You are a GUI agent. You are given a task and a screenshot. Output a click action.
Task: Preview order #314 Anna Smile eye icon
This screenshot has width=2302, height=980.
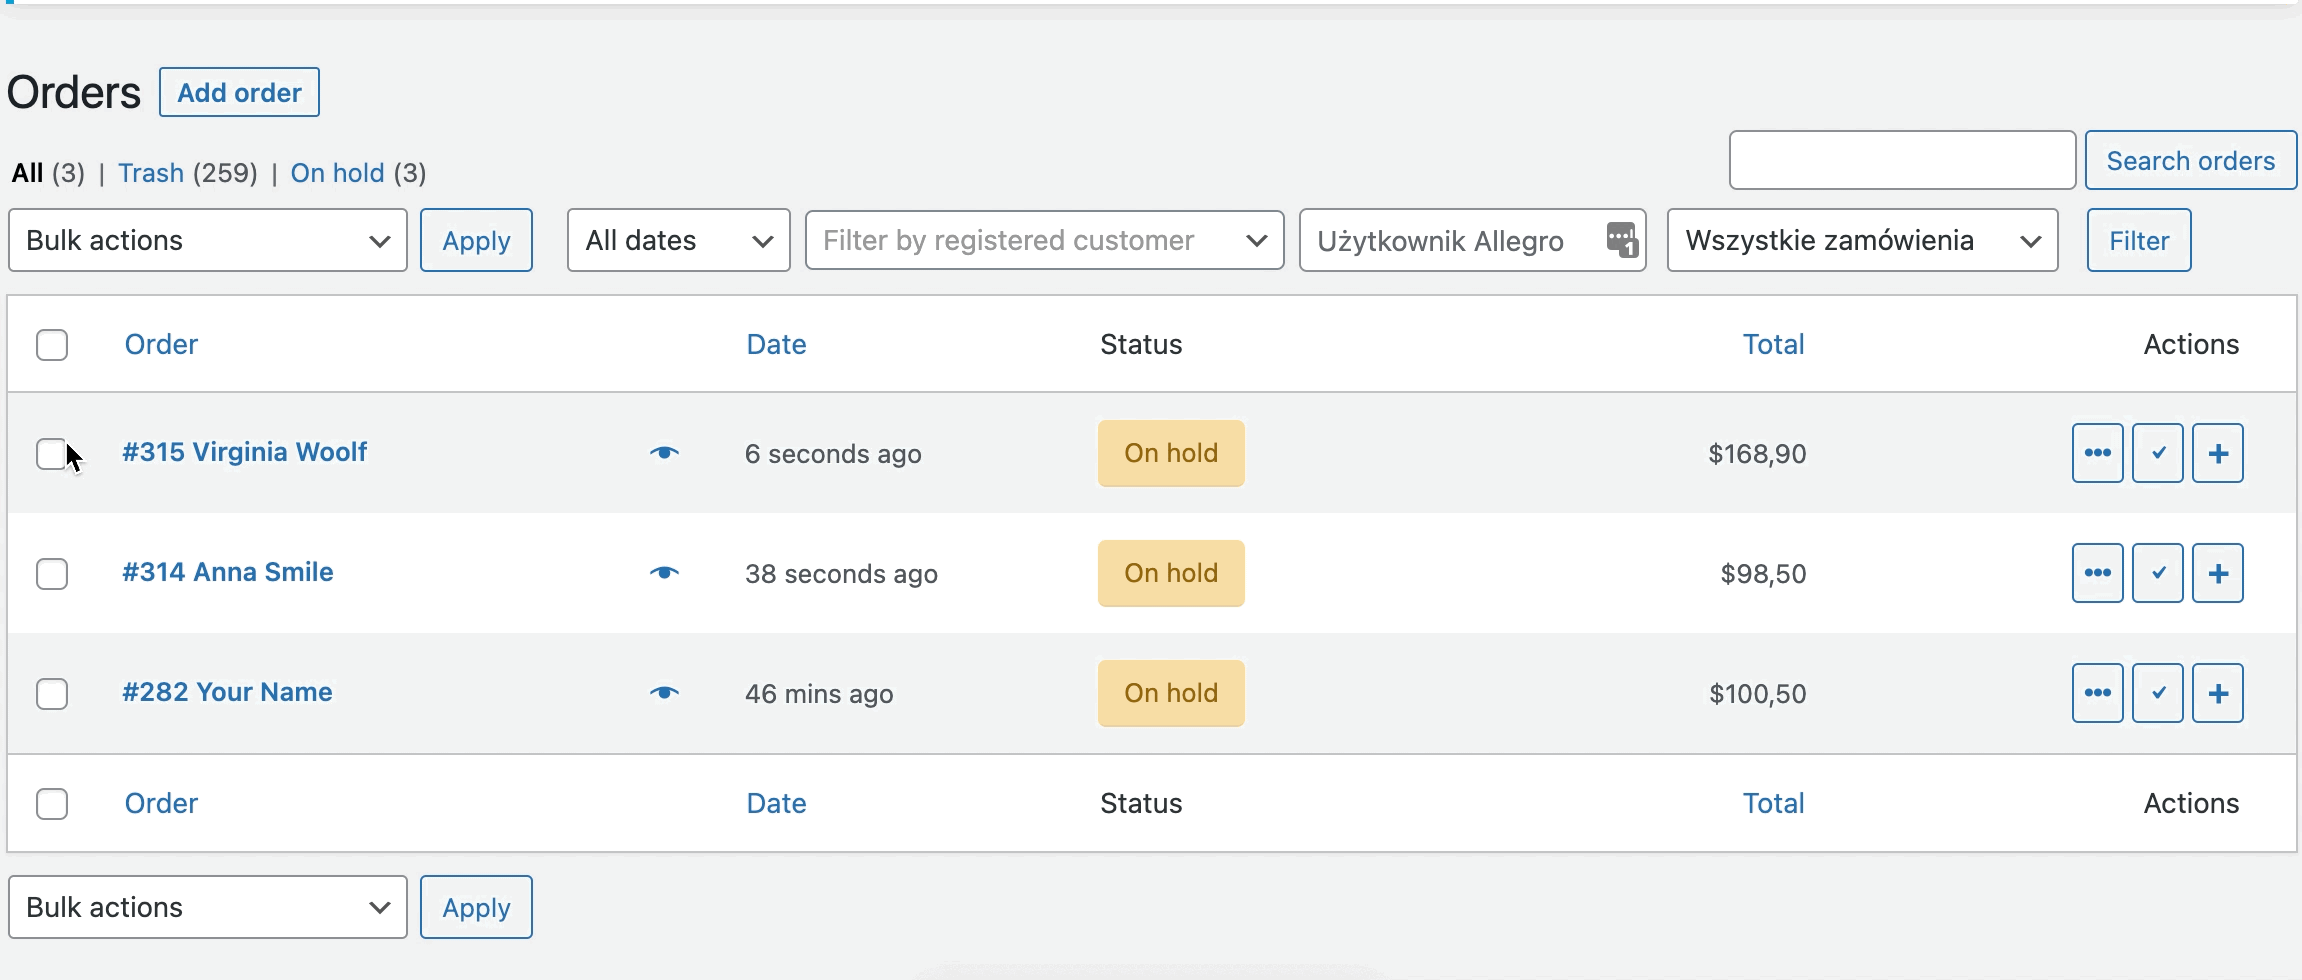coord(664,573)
